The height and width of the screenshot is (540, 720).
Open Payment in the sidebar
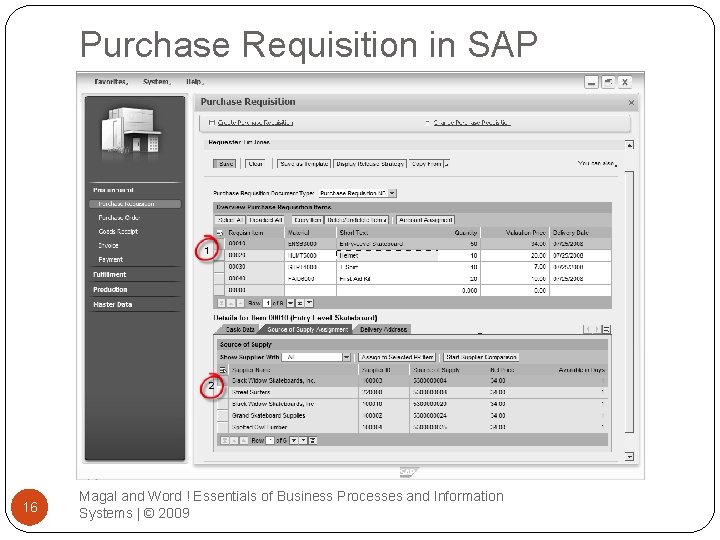[110, 259]
